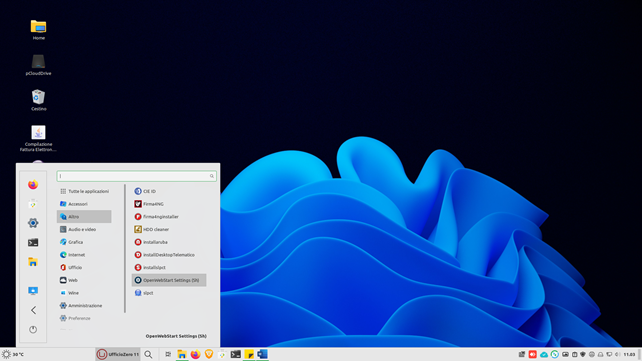This screenshot has height=361, width=642.
Task: Select the Audio e video category
Action: pos(84,229)
